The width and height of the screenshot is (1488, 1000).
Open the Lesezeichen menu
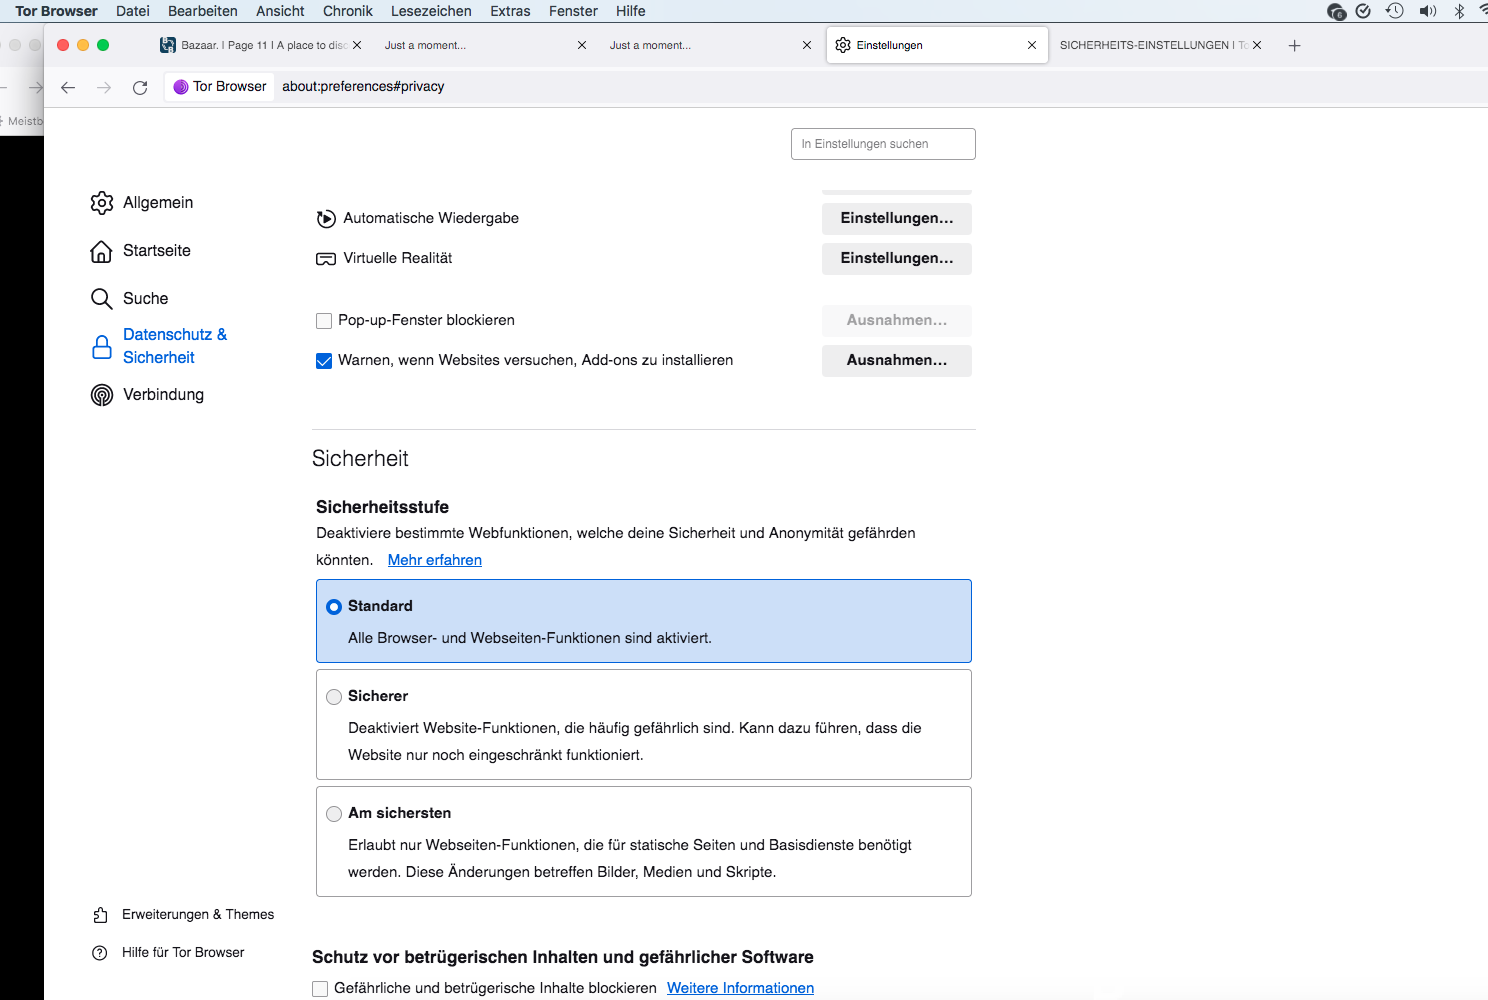431,11
